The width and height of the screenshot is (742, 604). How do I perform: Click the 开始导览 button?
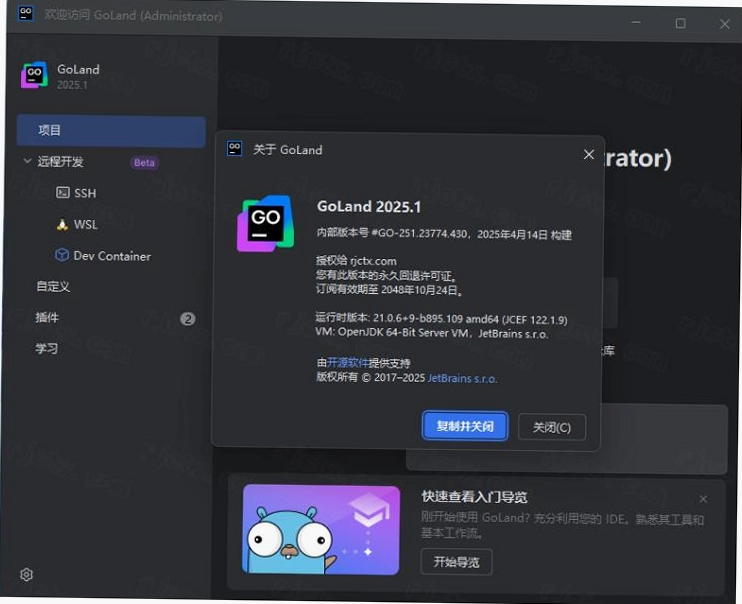click(x=457, y=562)
